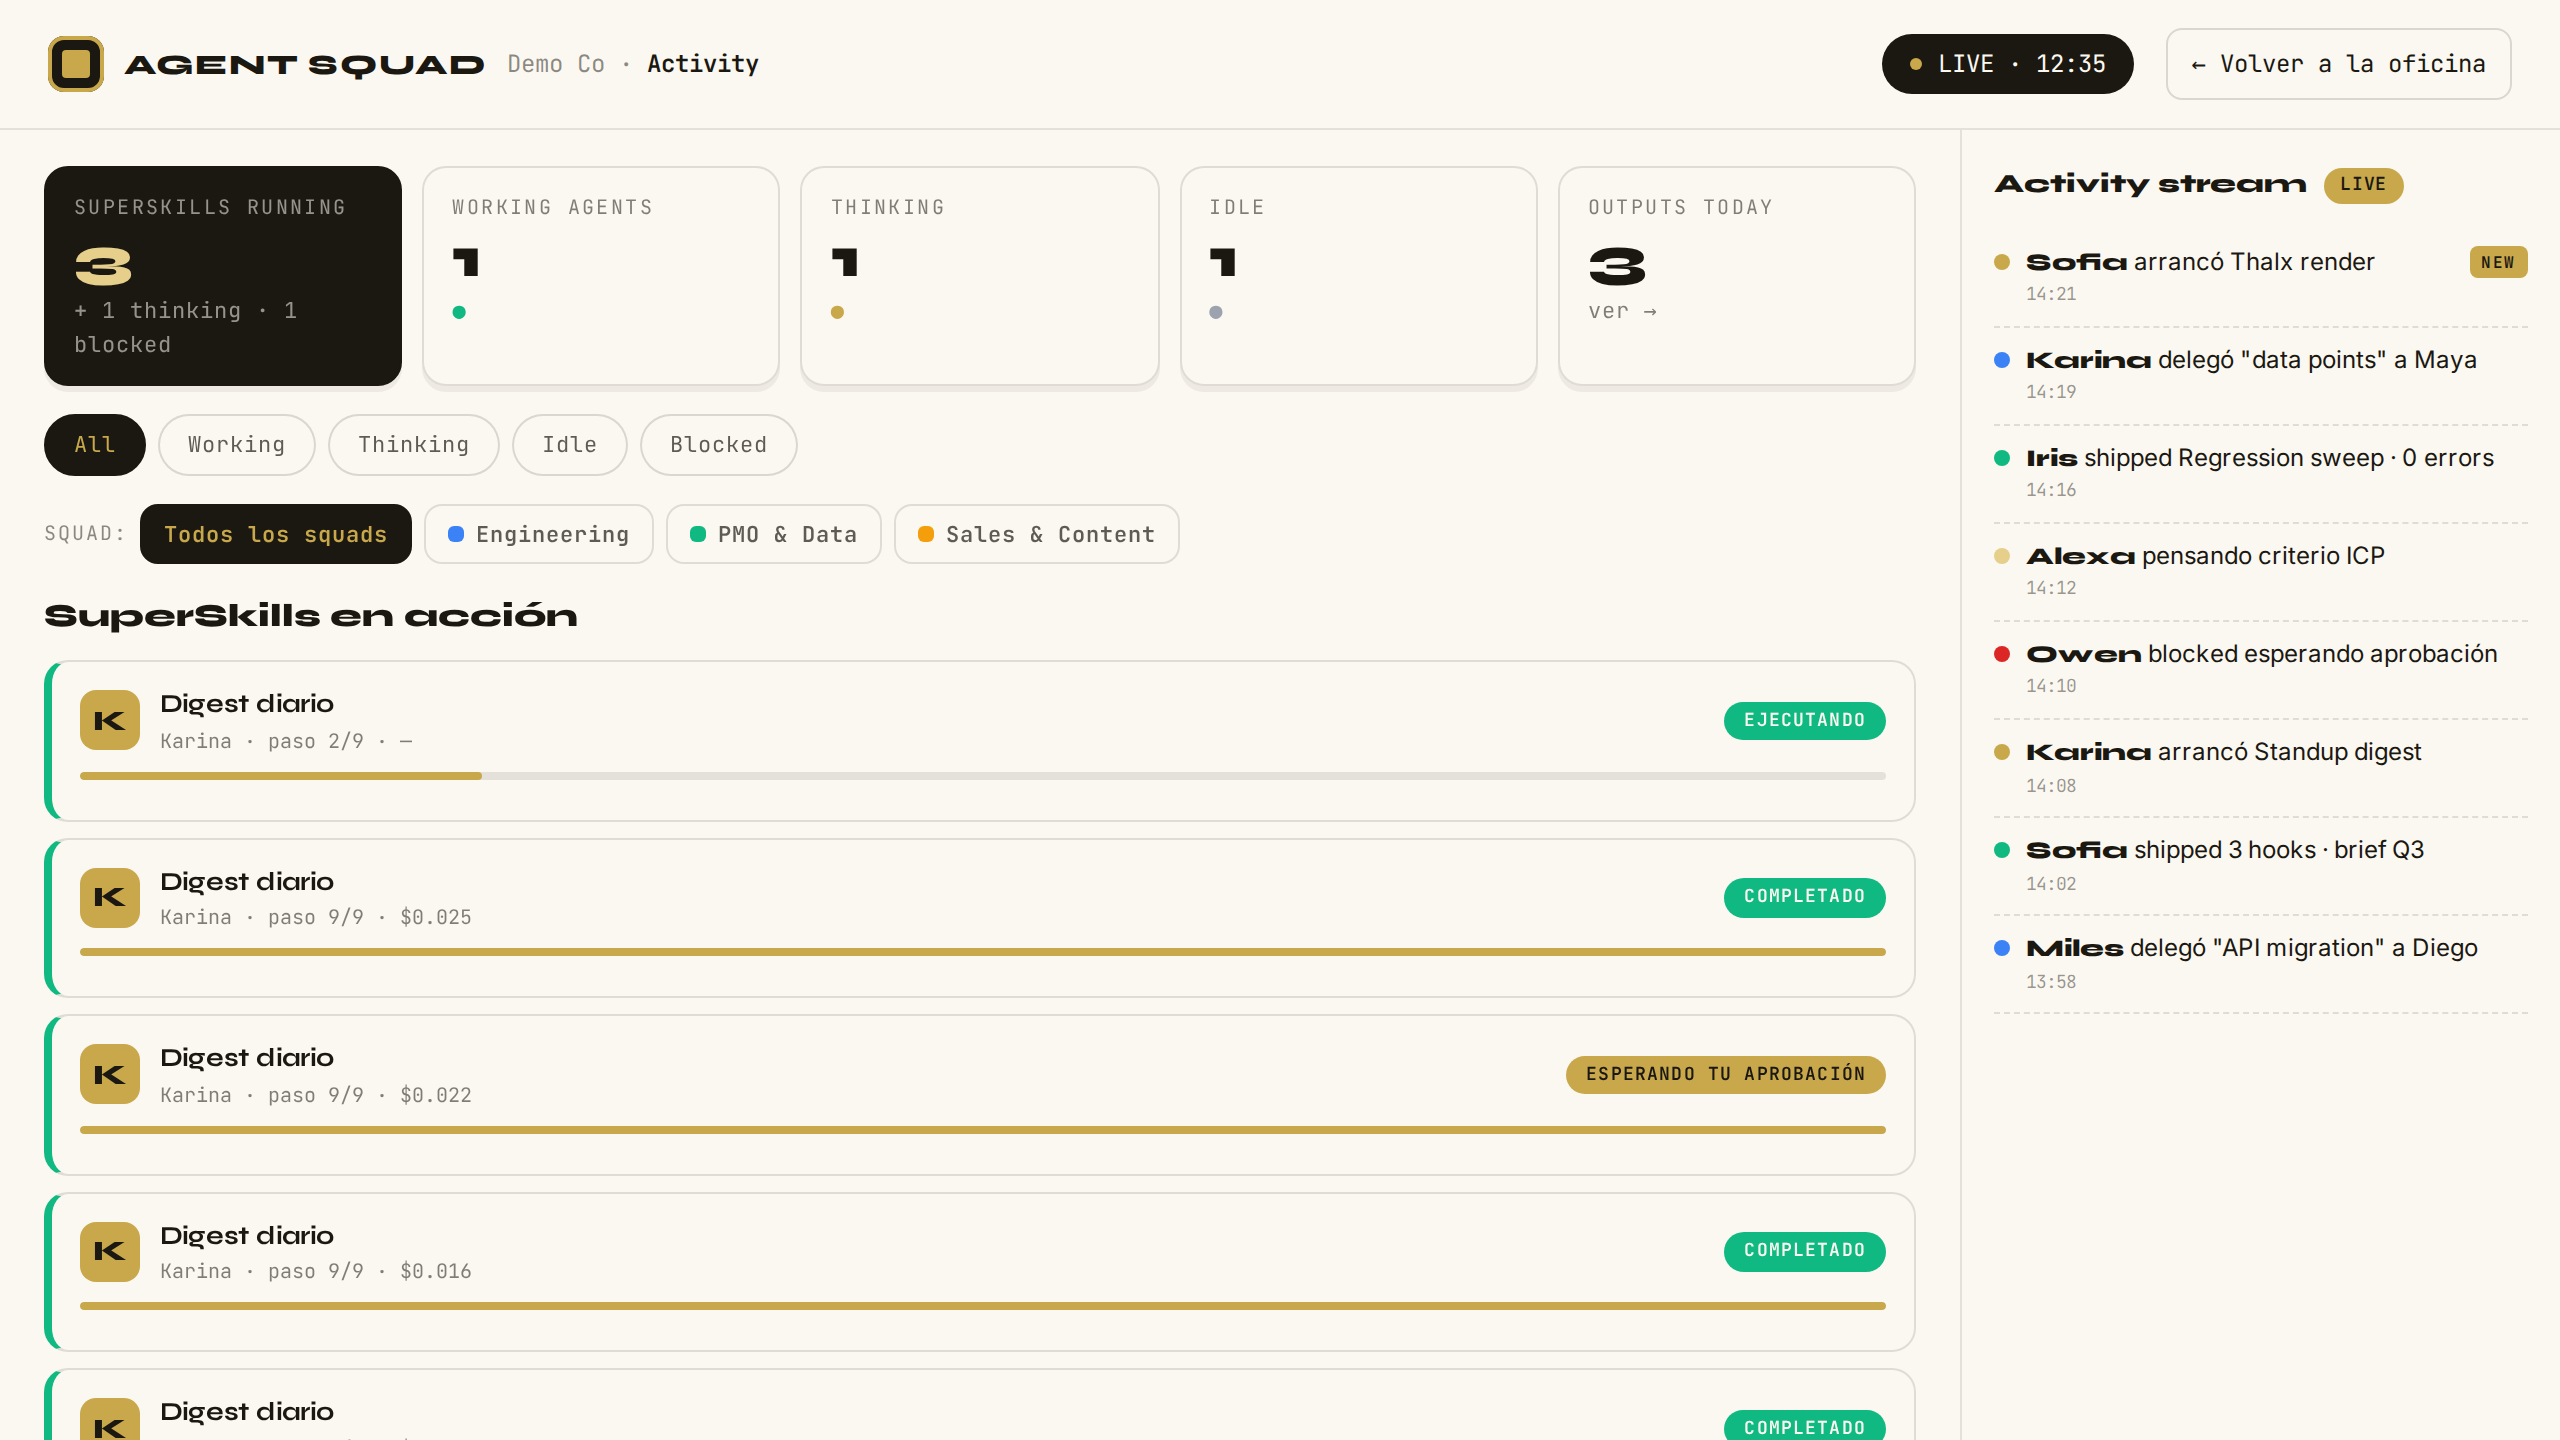Viewport: 2560px width, 1440px height.
Task: Click the 14:21 timestamp in the stream
Action: point(2051,294)
